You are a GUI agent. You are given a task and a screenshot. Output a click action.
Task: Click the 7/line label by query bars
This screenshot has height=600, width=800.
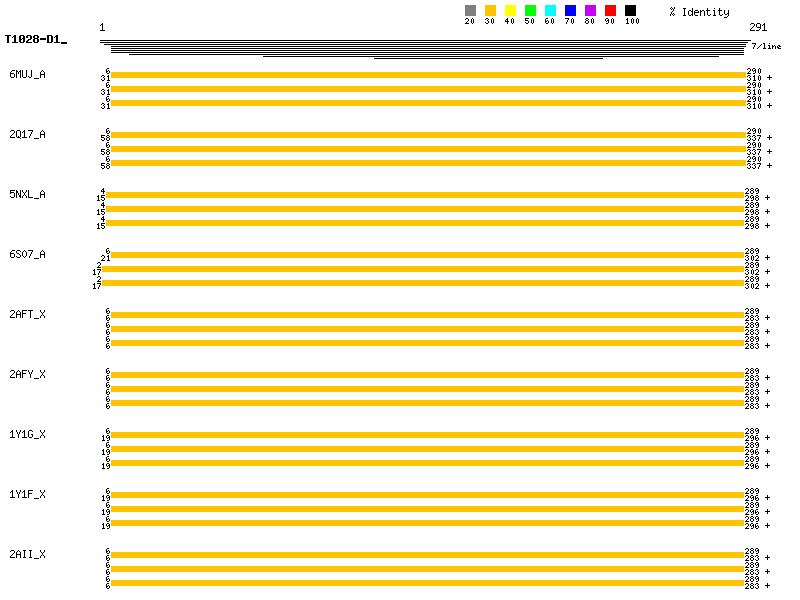click(766, 46)
